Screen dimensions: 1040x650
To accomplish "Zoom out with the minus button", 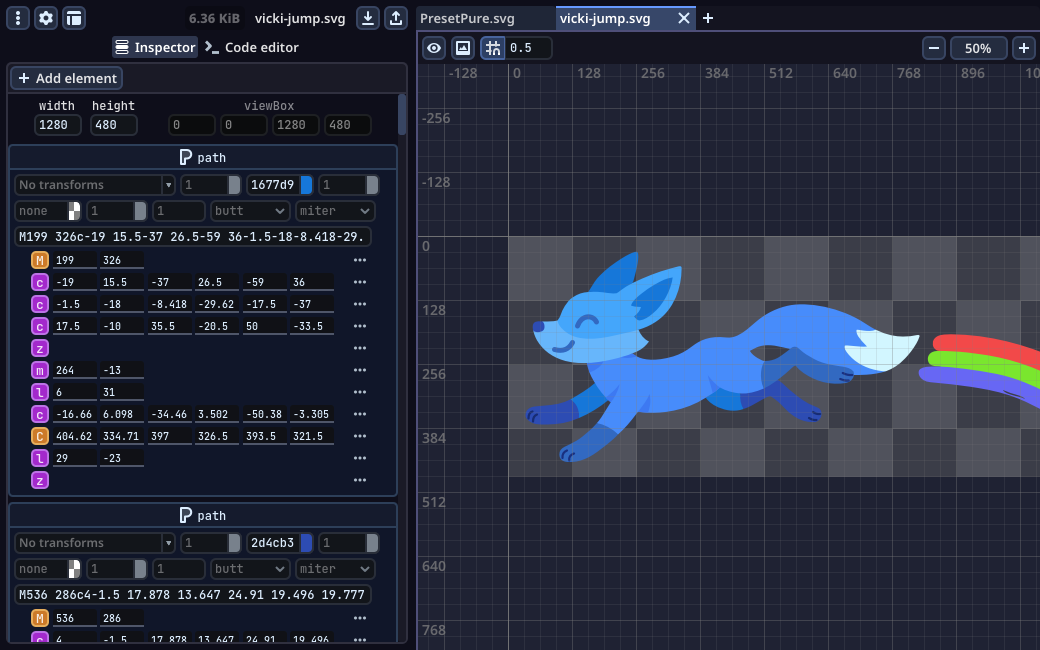I will tap(934, 48).
